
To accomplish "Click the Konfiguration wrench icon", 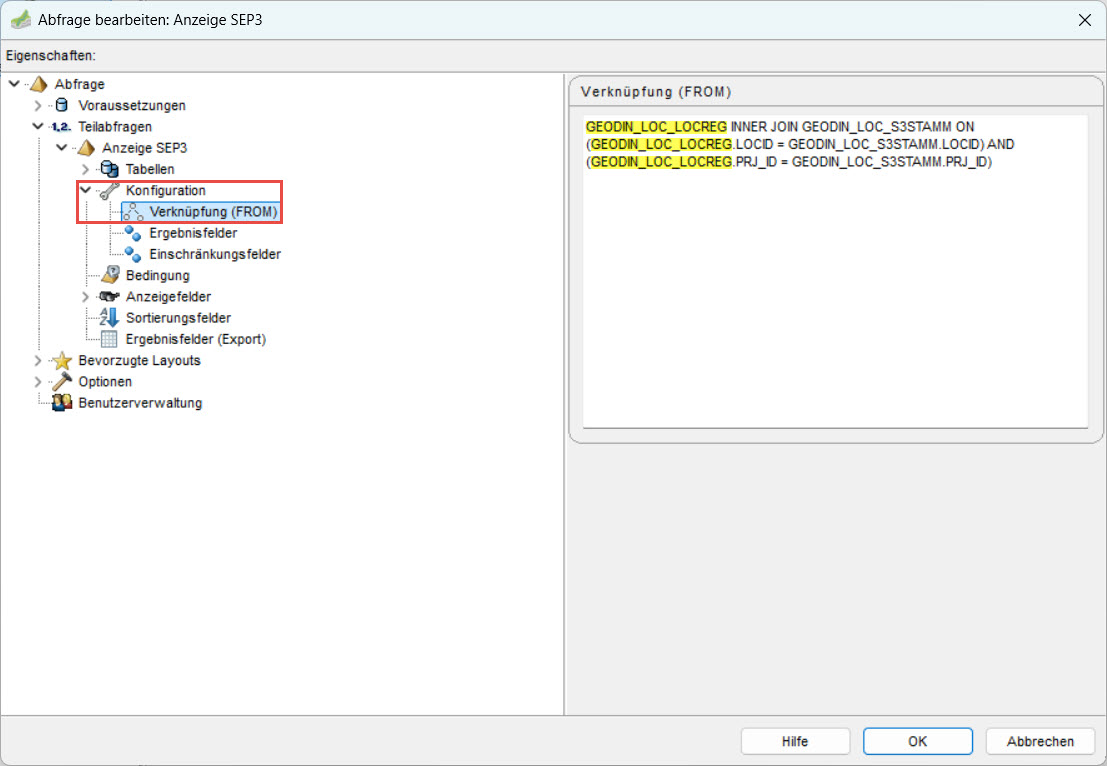I will pyautogui.click(x=109, y=191).
